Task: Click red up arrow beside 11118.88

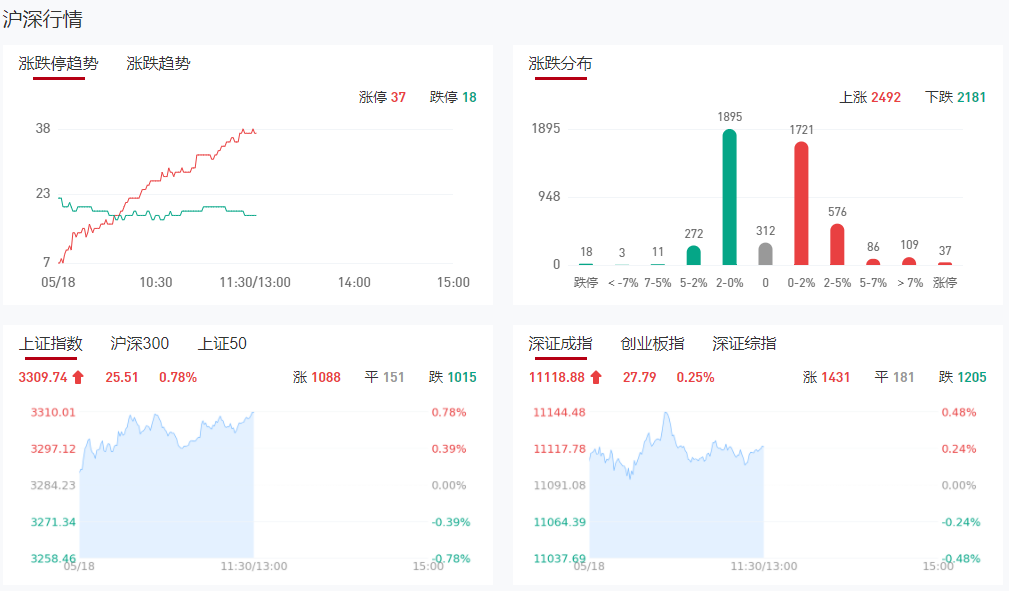Action: [x=596, y=377]
